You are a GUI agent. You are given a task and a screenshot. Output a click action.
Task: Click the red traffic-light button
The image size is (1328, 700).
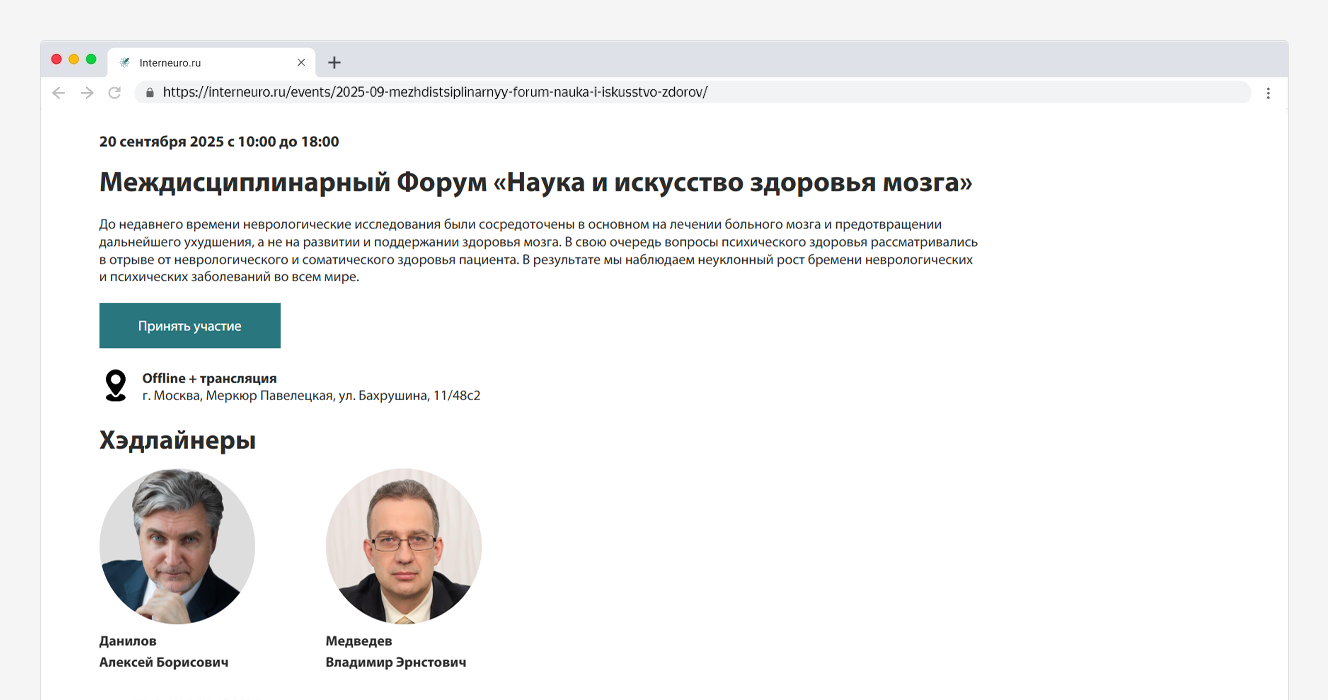coord(56,59)
